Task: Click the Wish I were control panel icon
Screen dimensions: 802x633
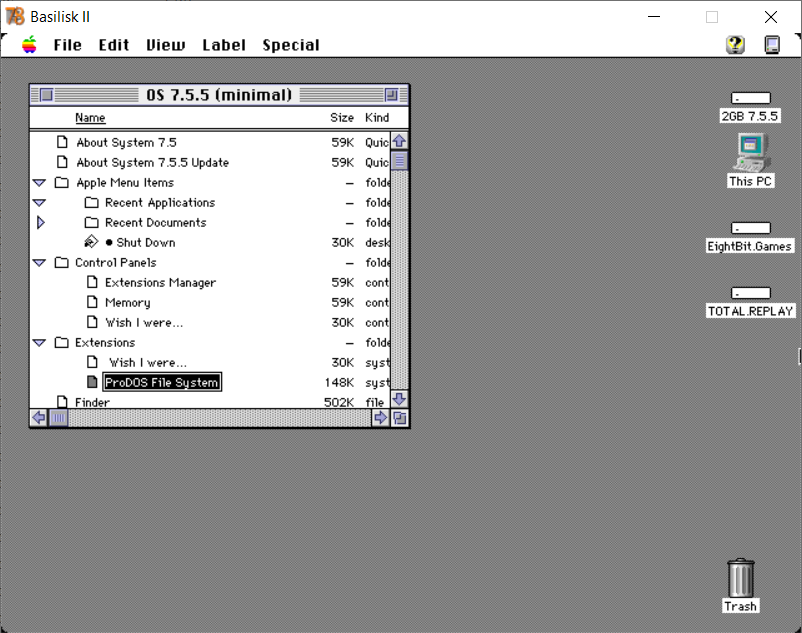Action: 92,322
